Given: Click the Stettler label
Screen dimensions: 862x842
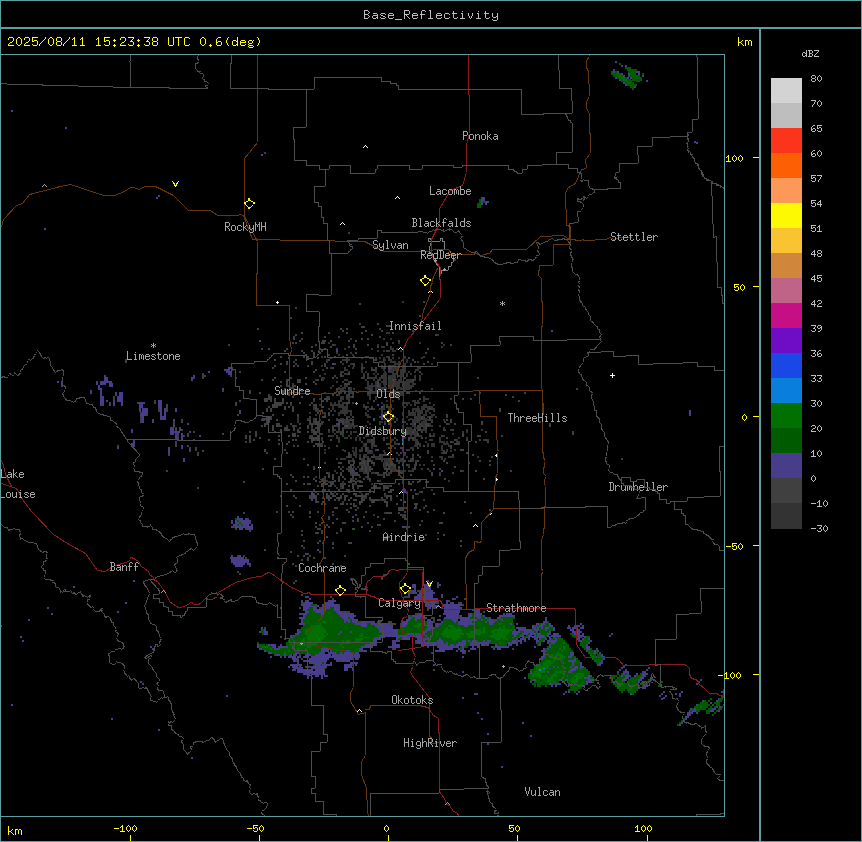Looking at the screenshot, I should point(634,237).
